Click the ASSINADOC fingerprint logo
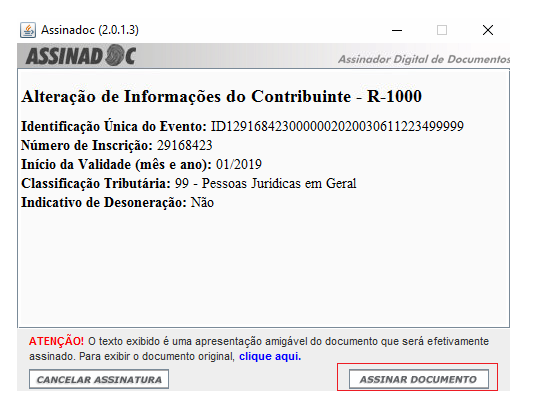The image size is (533, 410). (x=81, y=55)
